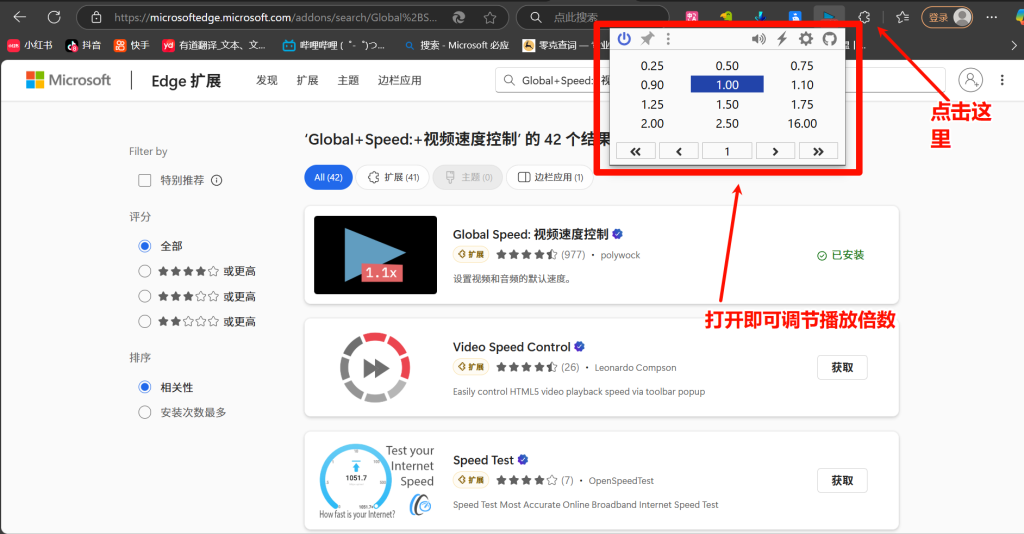Screen dimensions: 1024x534
Task: Open the 抖音 bookmark
Action: [83, 45]
